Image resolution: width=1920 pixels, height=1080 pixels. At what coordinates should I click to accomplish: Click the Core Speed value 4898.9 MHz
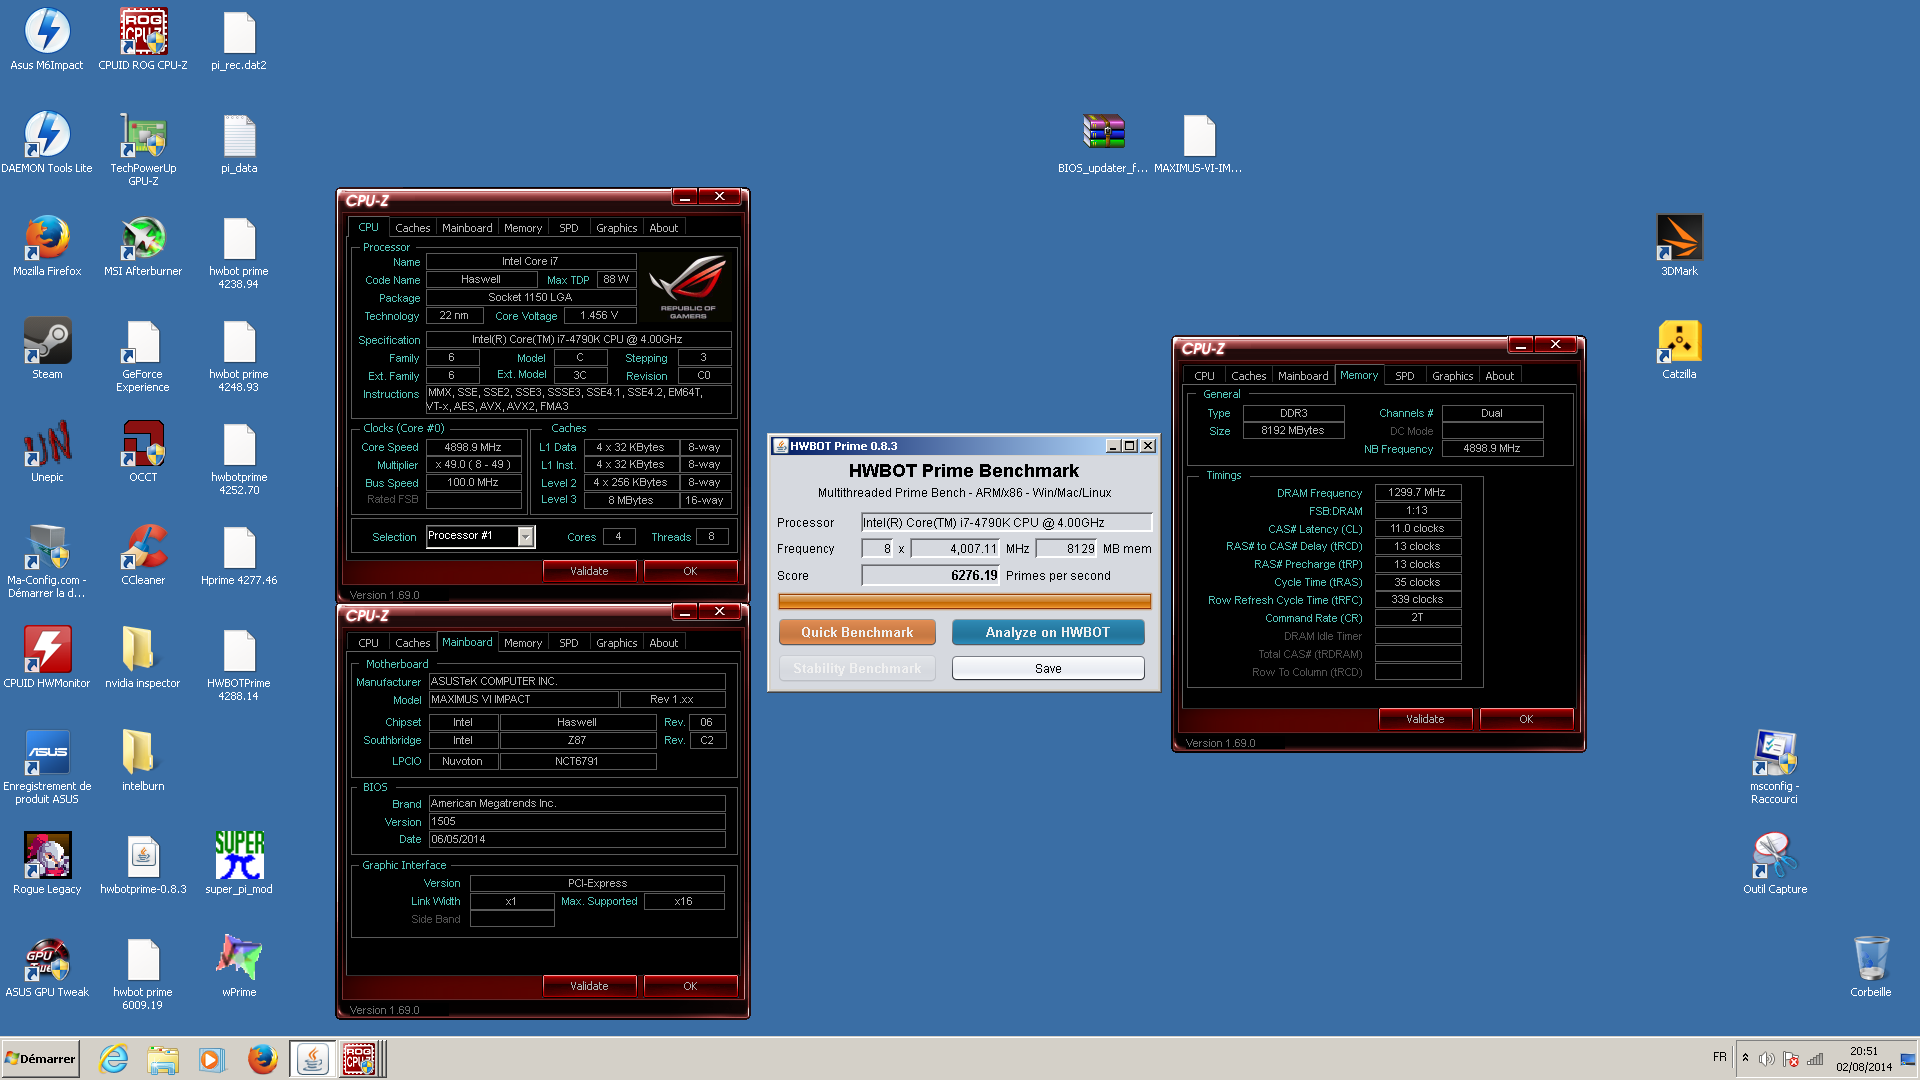point(473,447)
